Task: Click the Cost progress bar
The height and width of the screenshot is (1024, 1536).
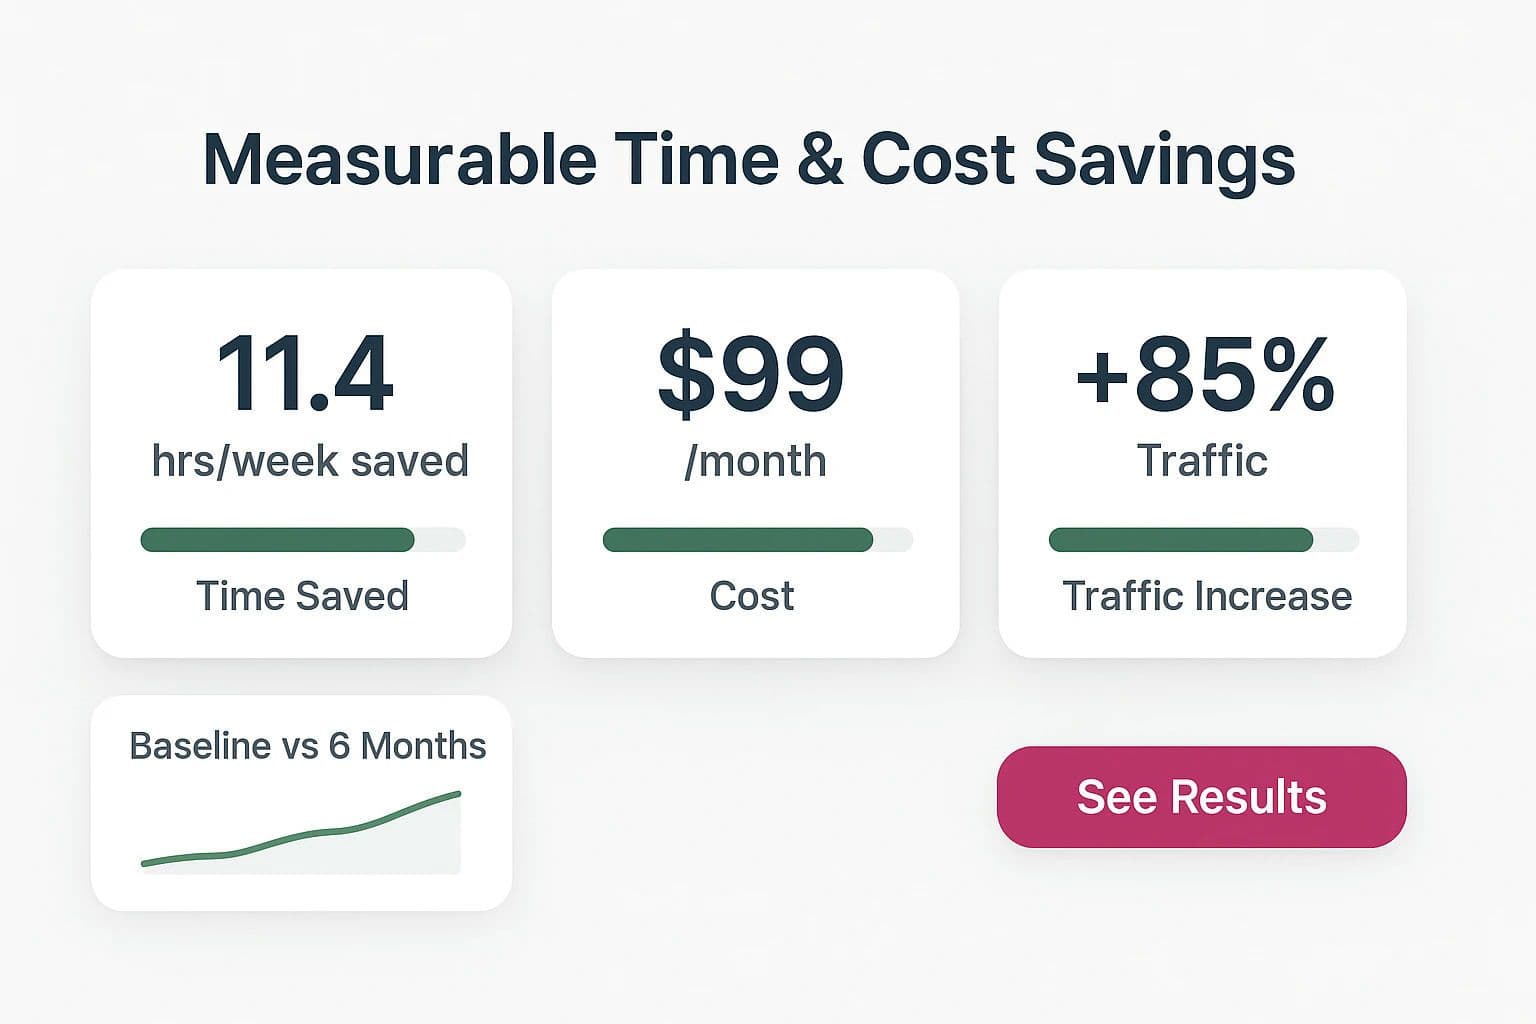Action: point(755,540)
